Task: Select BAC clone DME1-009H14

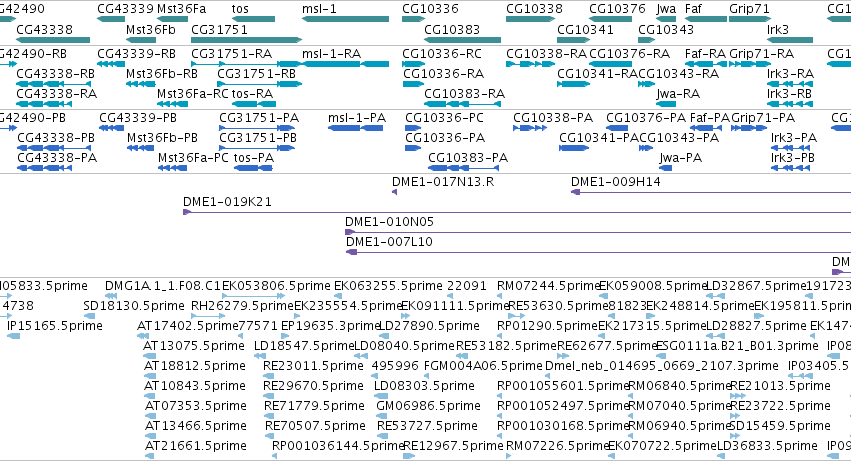Action: coord(711,192)
